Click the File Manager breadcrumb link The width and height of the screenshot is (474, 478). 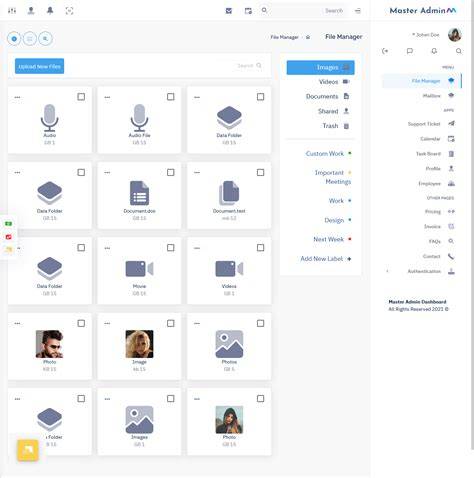tap(284, 37)
